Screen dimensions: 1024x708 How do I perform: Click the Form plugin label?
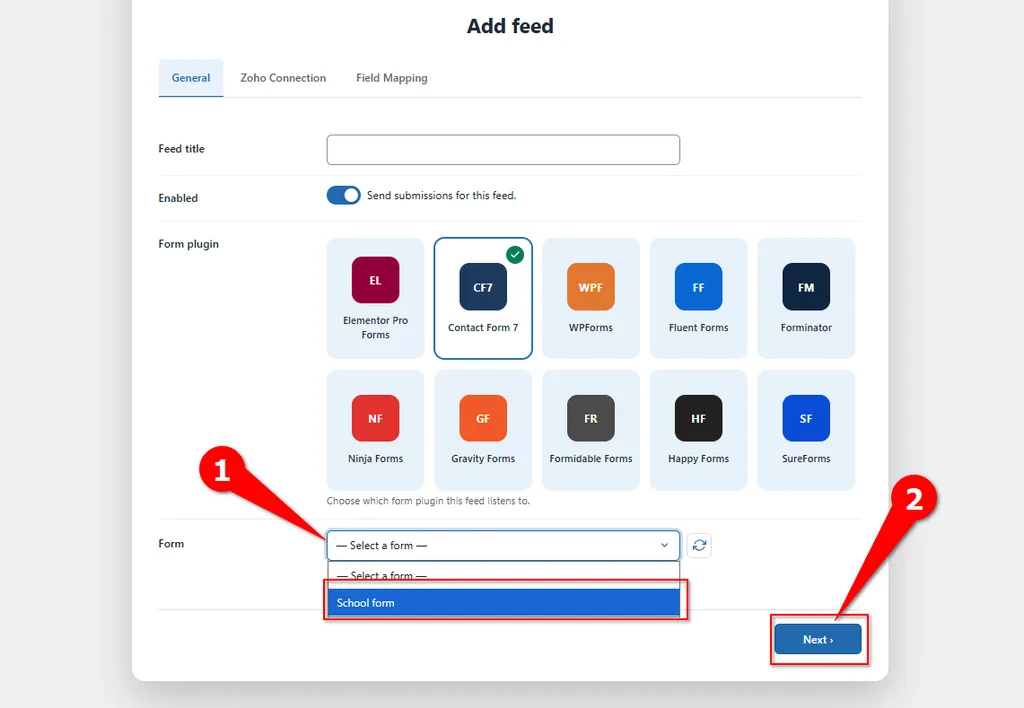pos(189,244)
